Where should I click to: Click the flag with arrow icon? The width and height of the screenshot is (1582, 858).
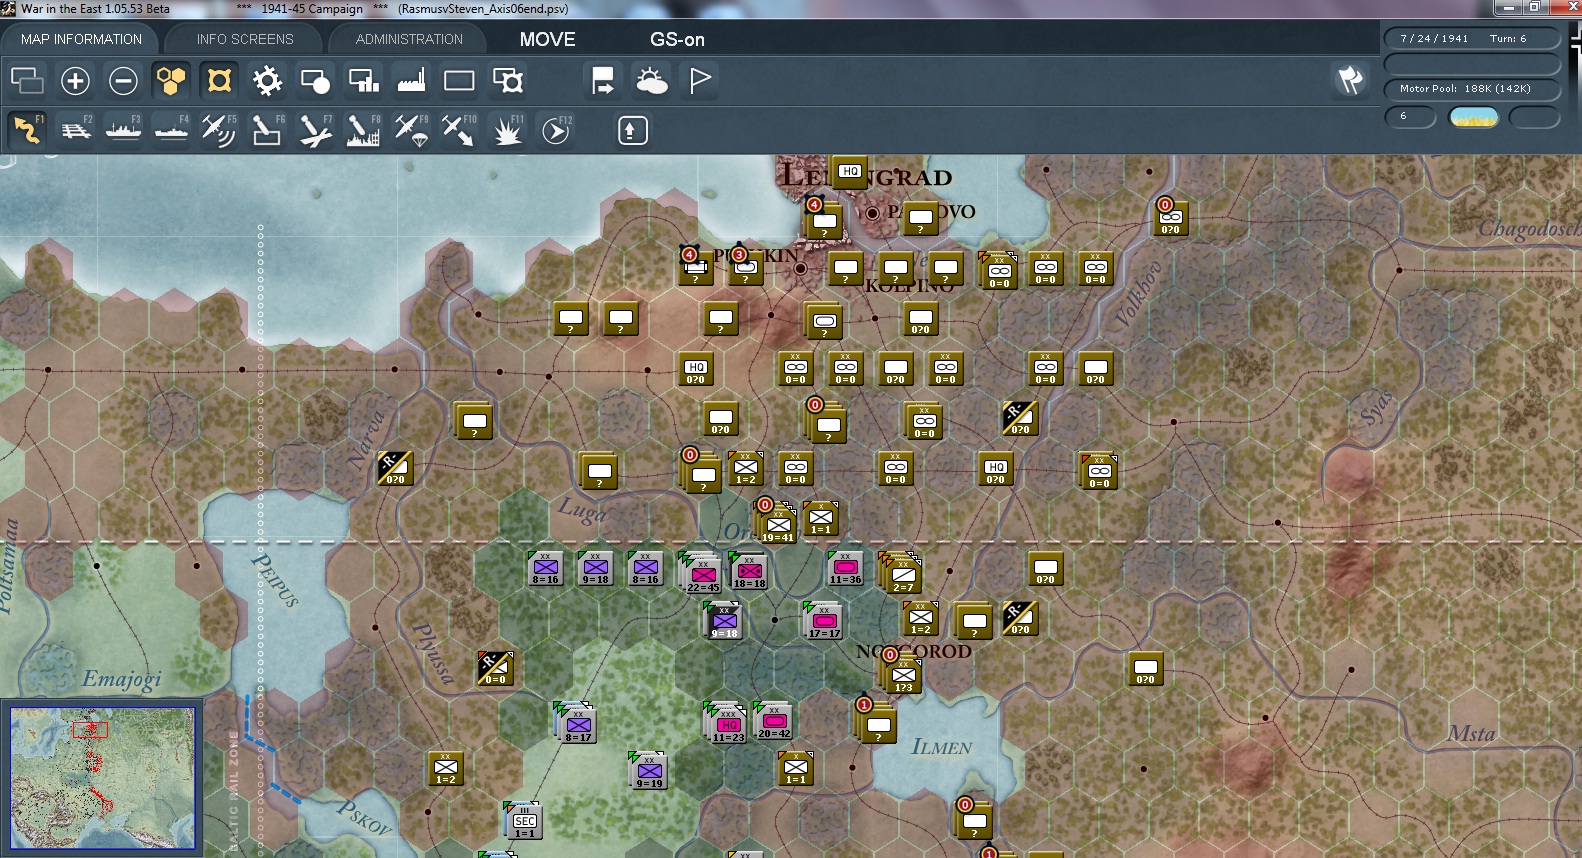point(603,80)
